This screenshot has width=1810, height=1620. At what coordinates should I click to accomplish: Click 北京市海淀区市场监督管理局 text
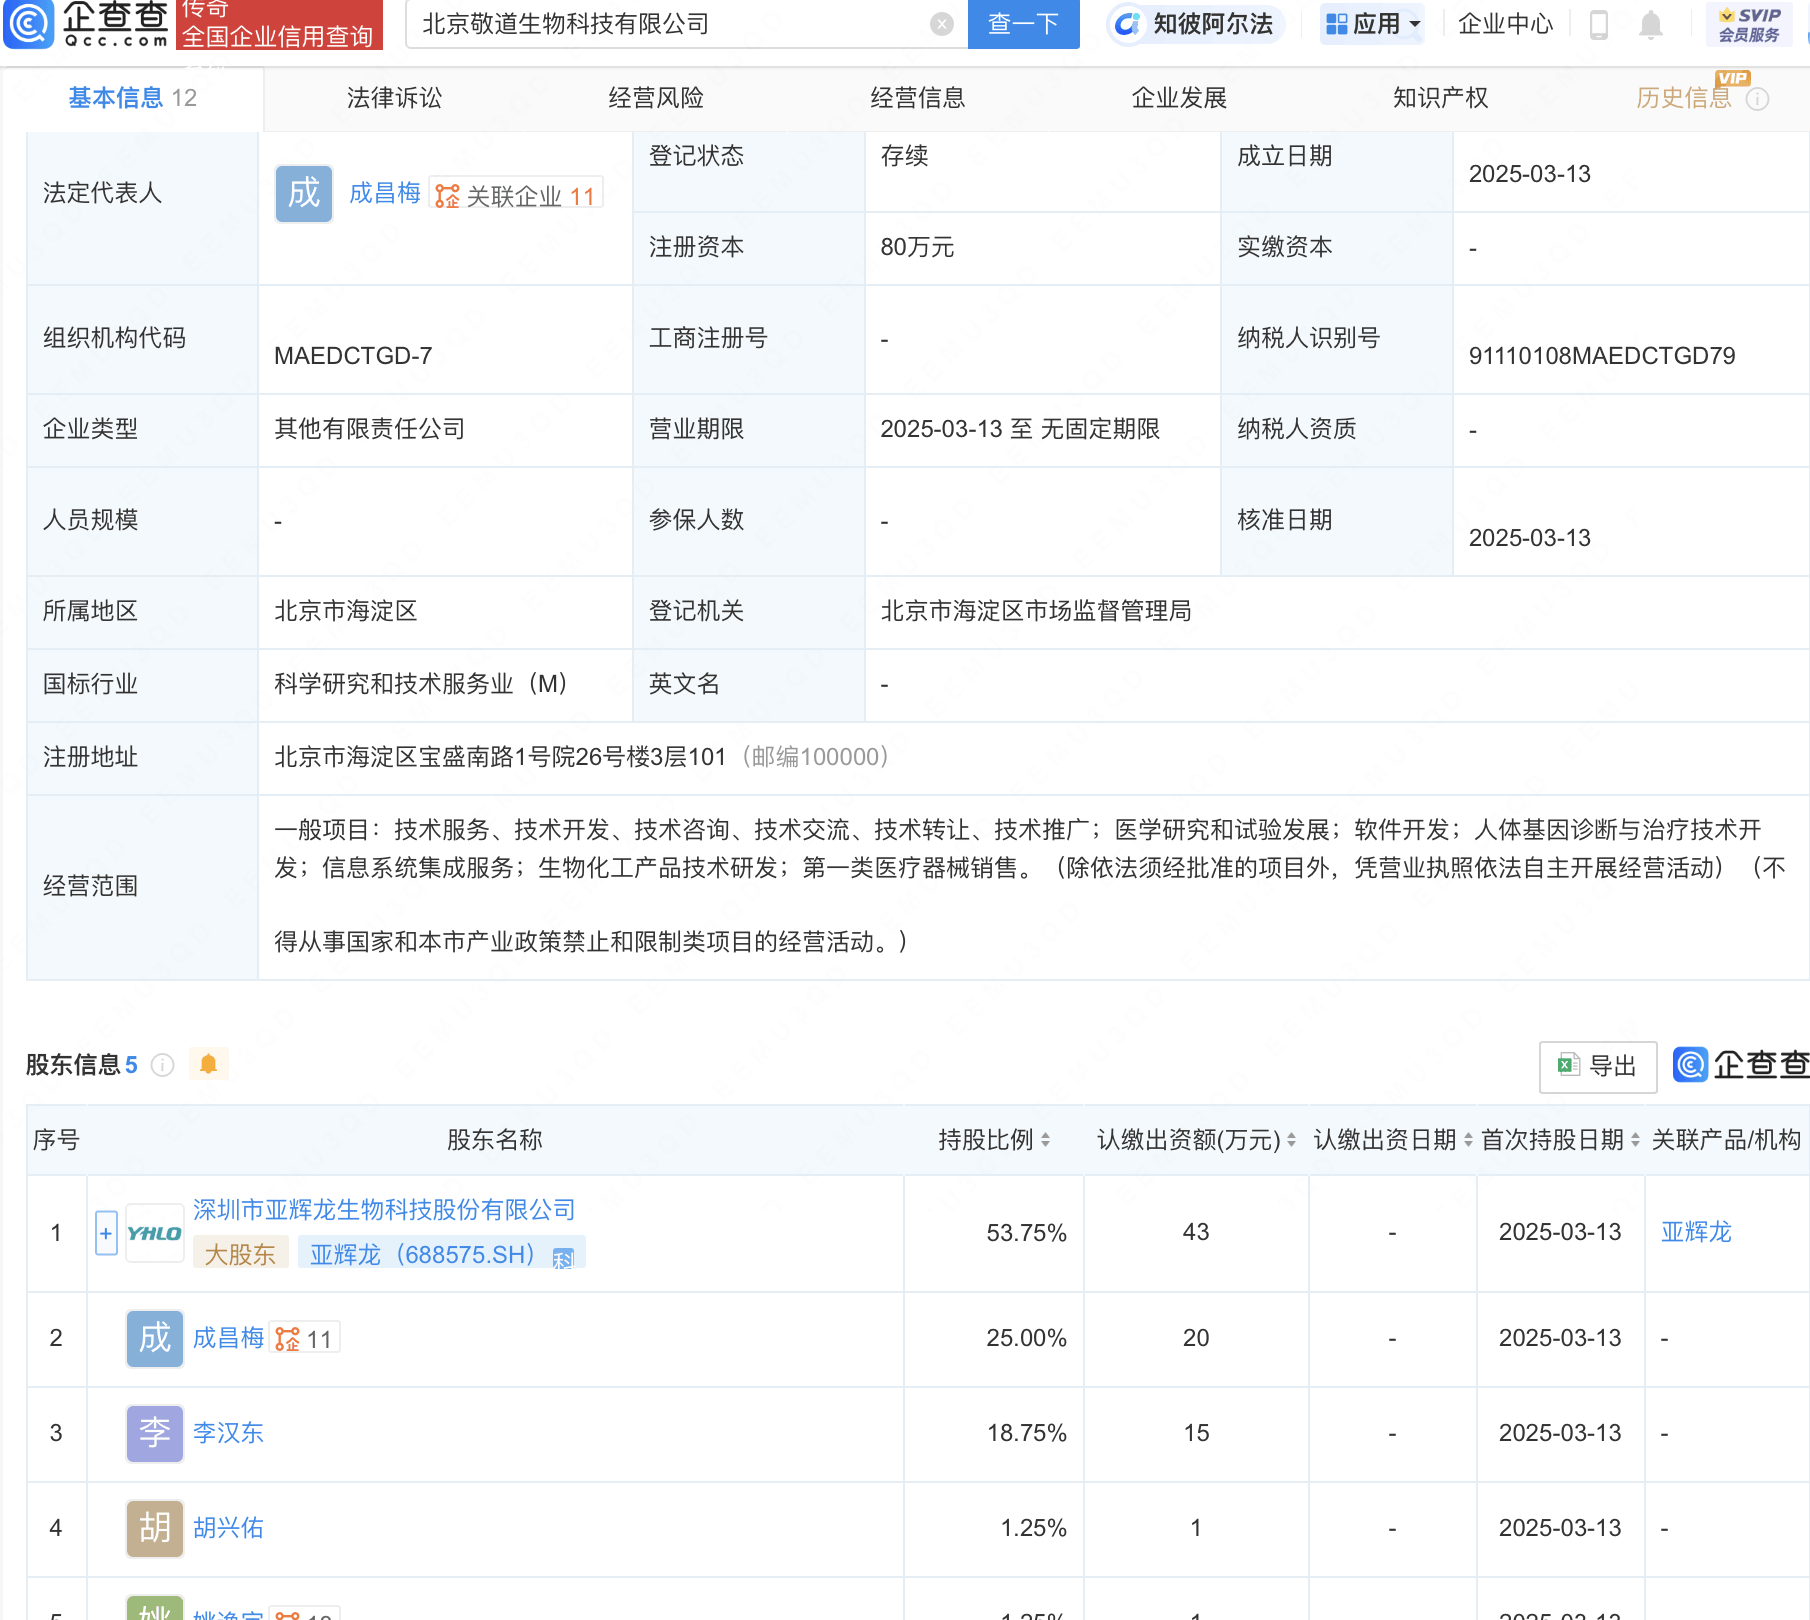(x=1035, y=611)
